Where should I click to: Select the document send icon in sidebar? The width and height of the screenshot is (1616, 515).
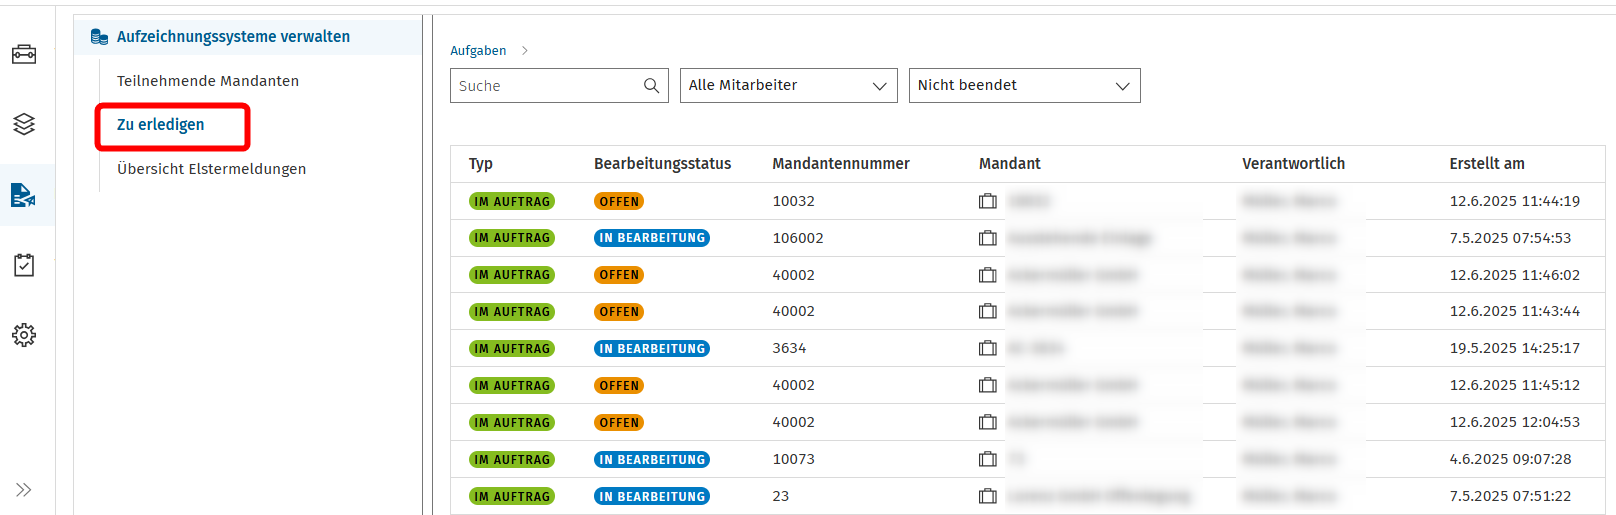click(x=24, y=195)
